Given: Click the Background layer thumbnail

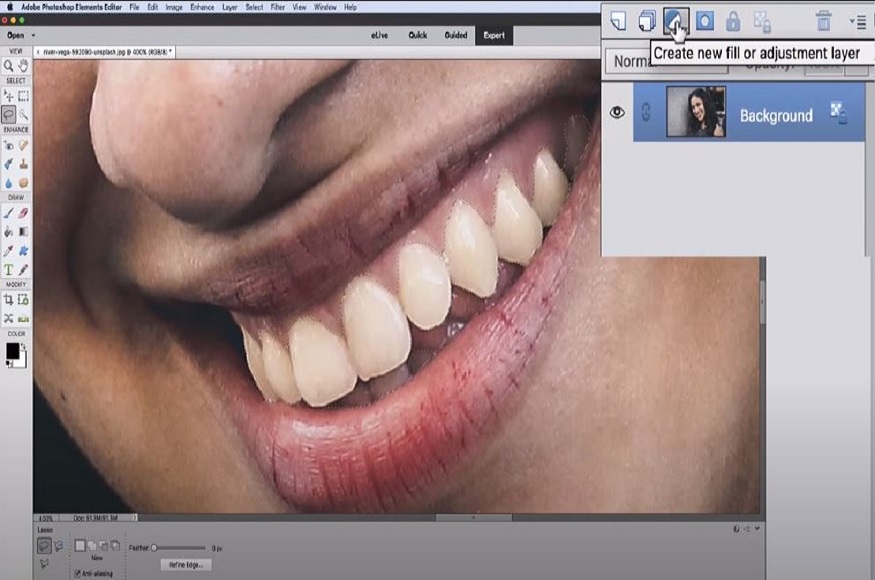Looking at the screenshot, I should [696, 112].
